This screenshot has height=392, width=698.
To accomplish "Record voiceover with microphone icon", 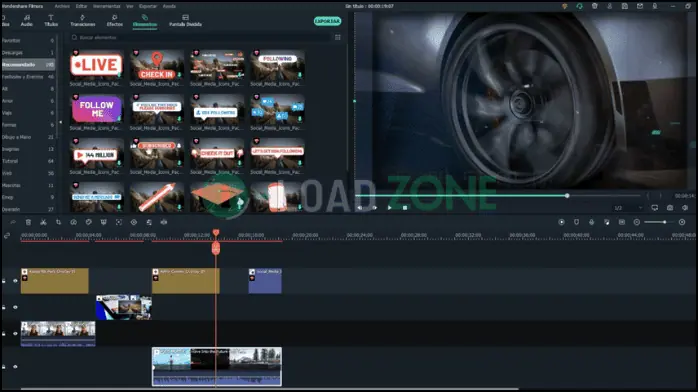I will [592, 222].
